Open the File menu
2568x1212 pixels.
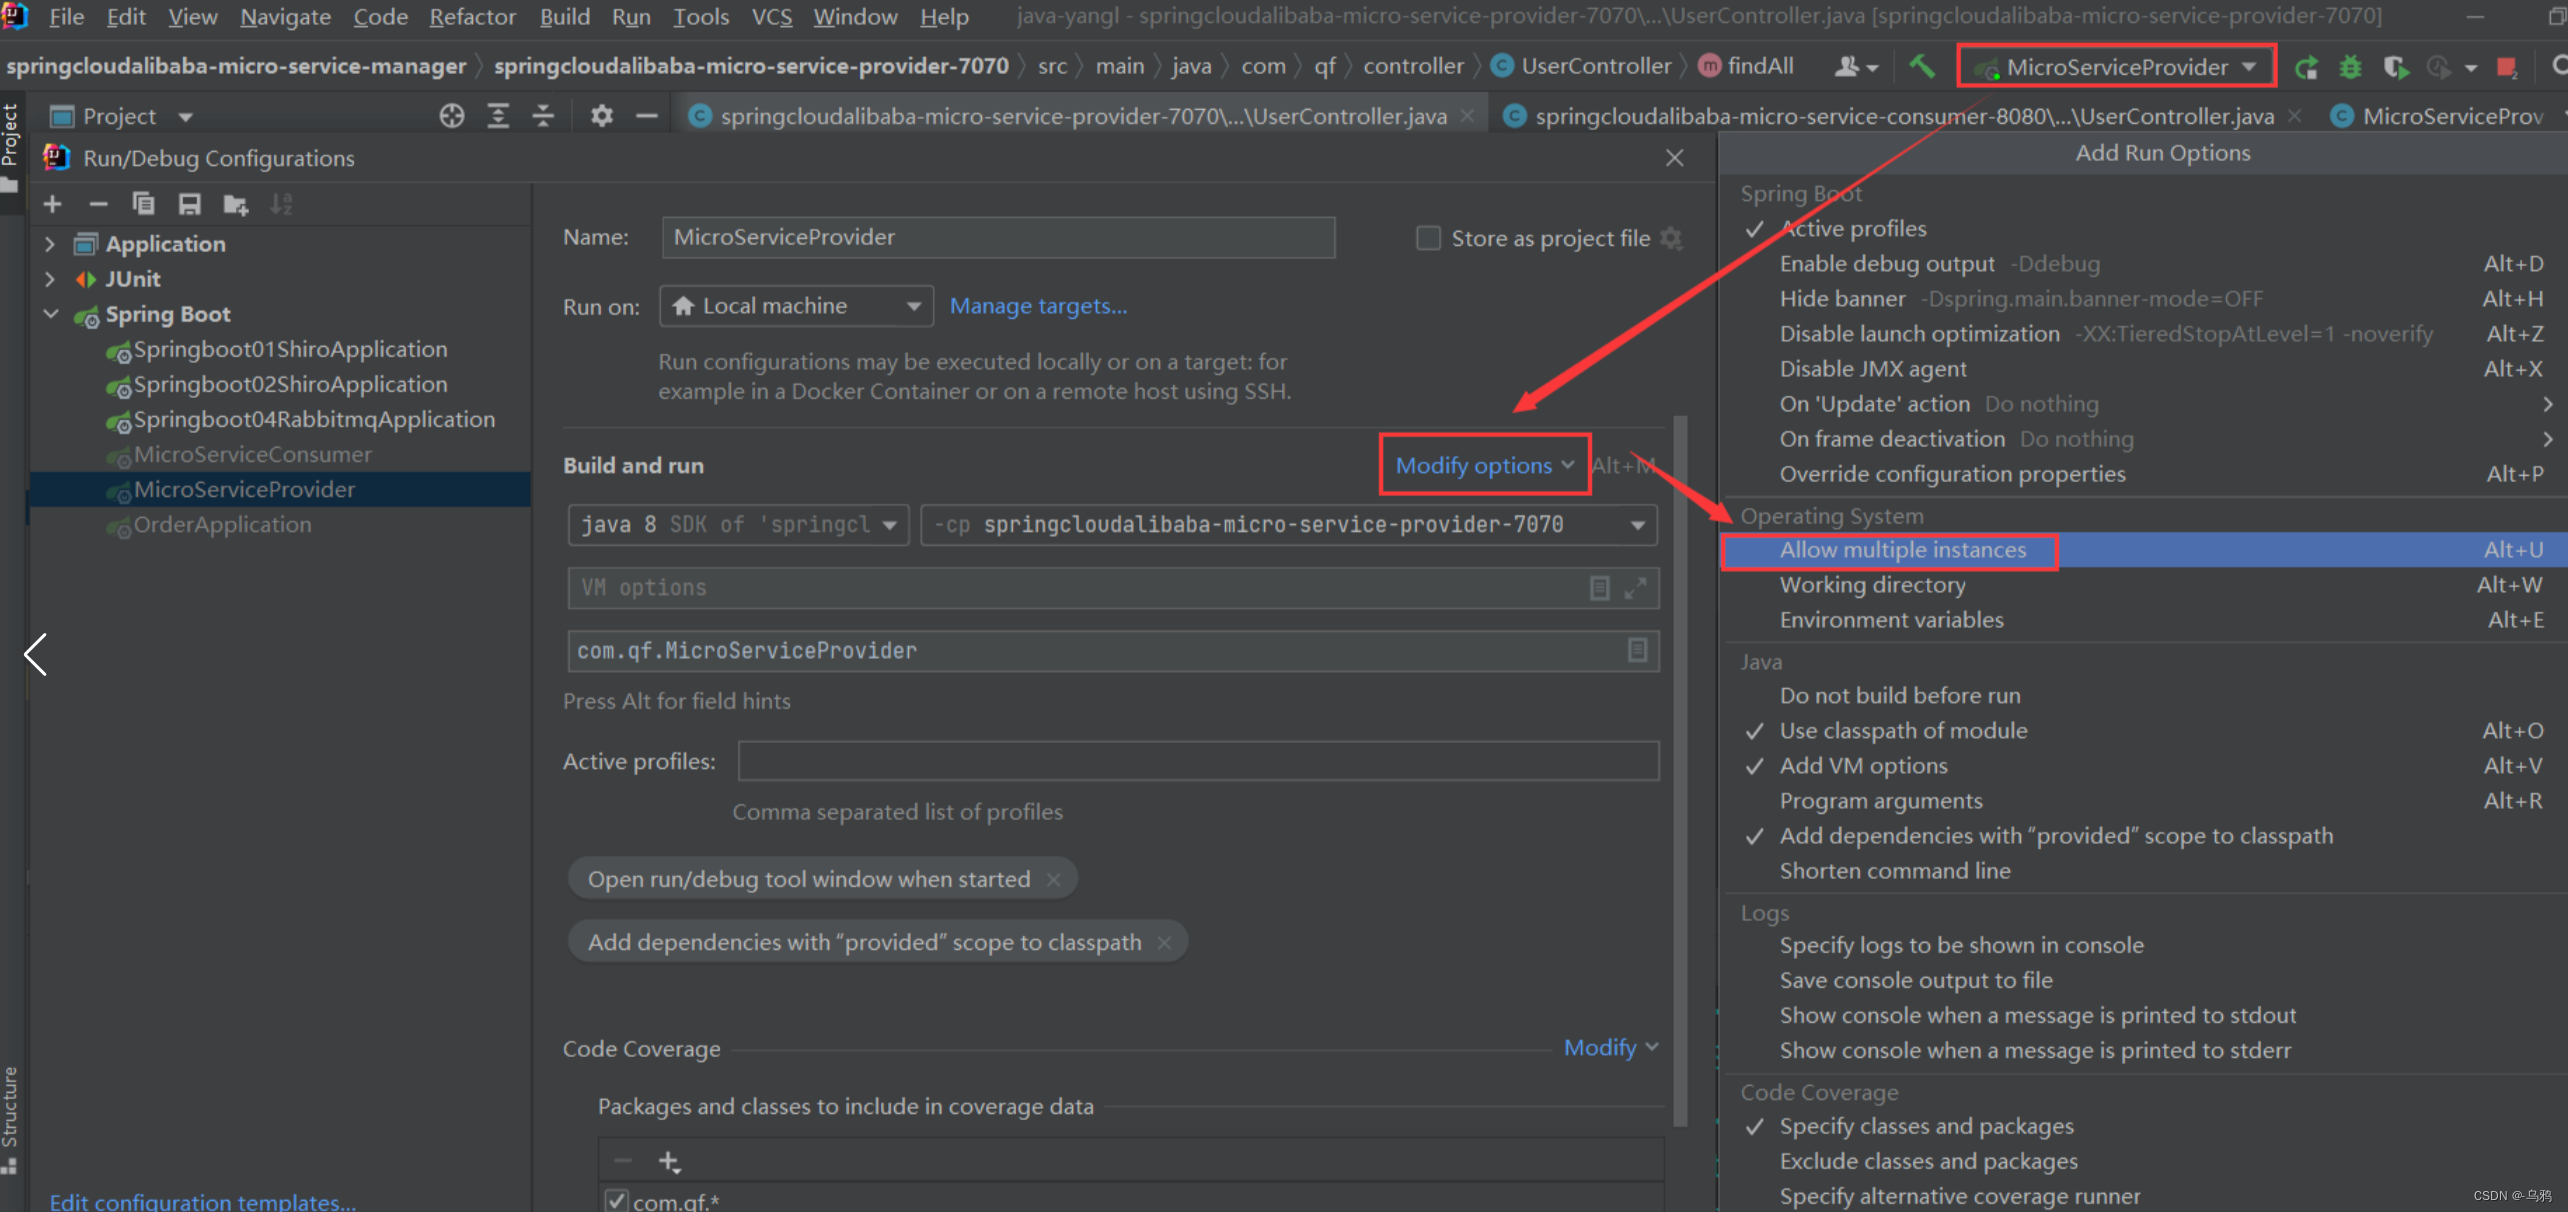(66, 17)
